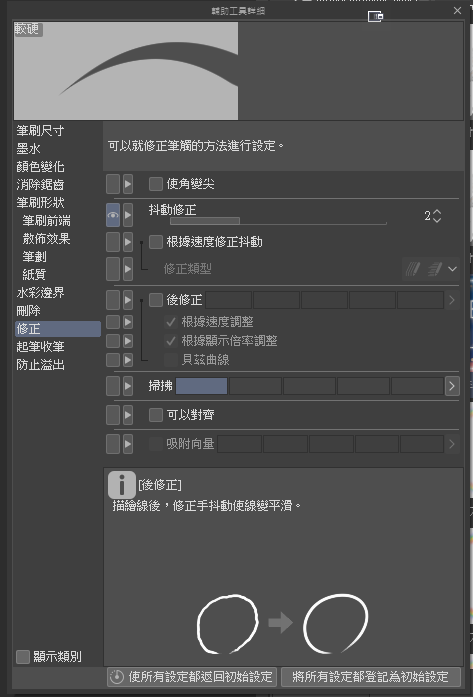Click arrow button beside 可以對齊
This screenshot has width=473, height=697.
point(128,415)
